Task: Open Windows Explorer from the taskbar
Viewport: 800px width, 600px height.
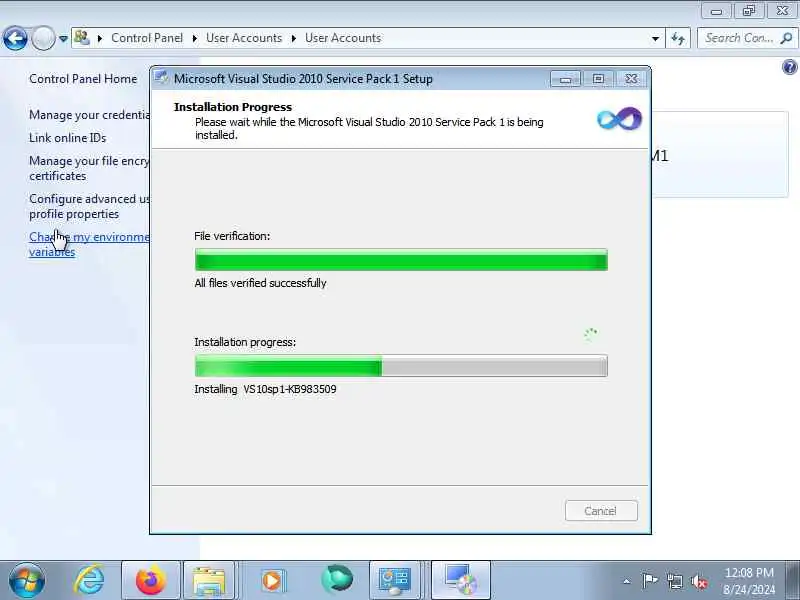Action: click(x=209, y=581)
